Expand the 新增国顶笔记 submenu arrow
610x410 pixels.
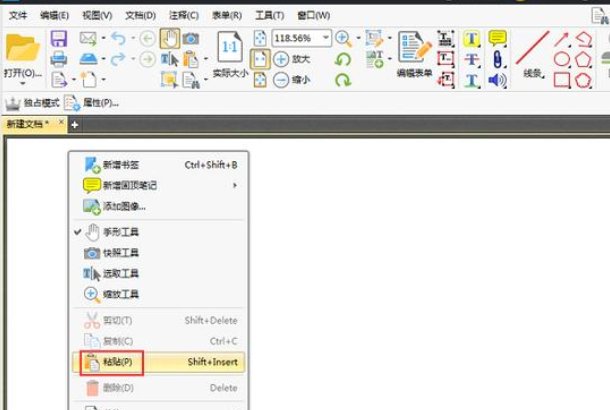(x=235, y=186)
